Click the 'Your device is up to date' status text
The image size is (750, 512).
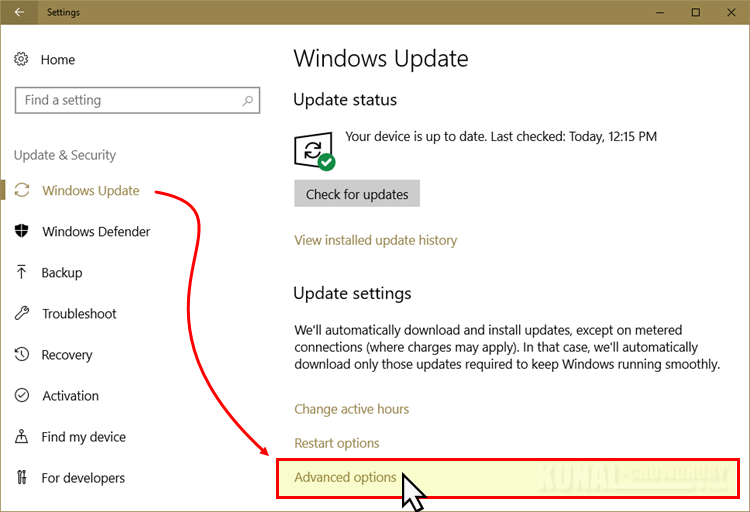click(501, 137)
